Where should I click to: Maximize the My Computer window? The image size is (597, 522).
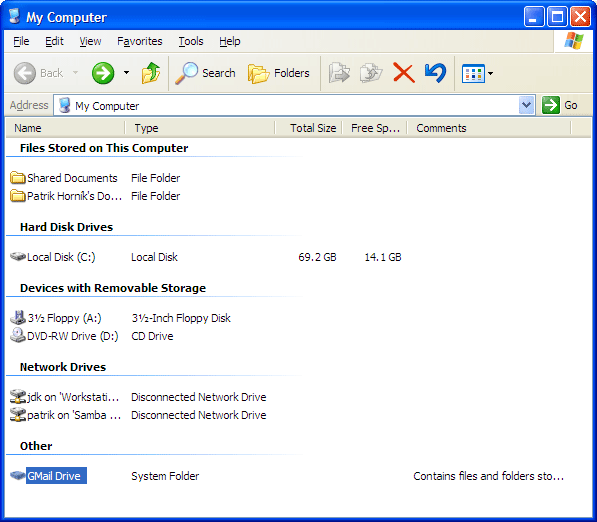557,17
